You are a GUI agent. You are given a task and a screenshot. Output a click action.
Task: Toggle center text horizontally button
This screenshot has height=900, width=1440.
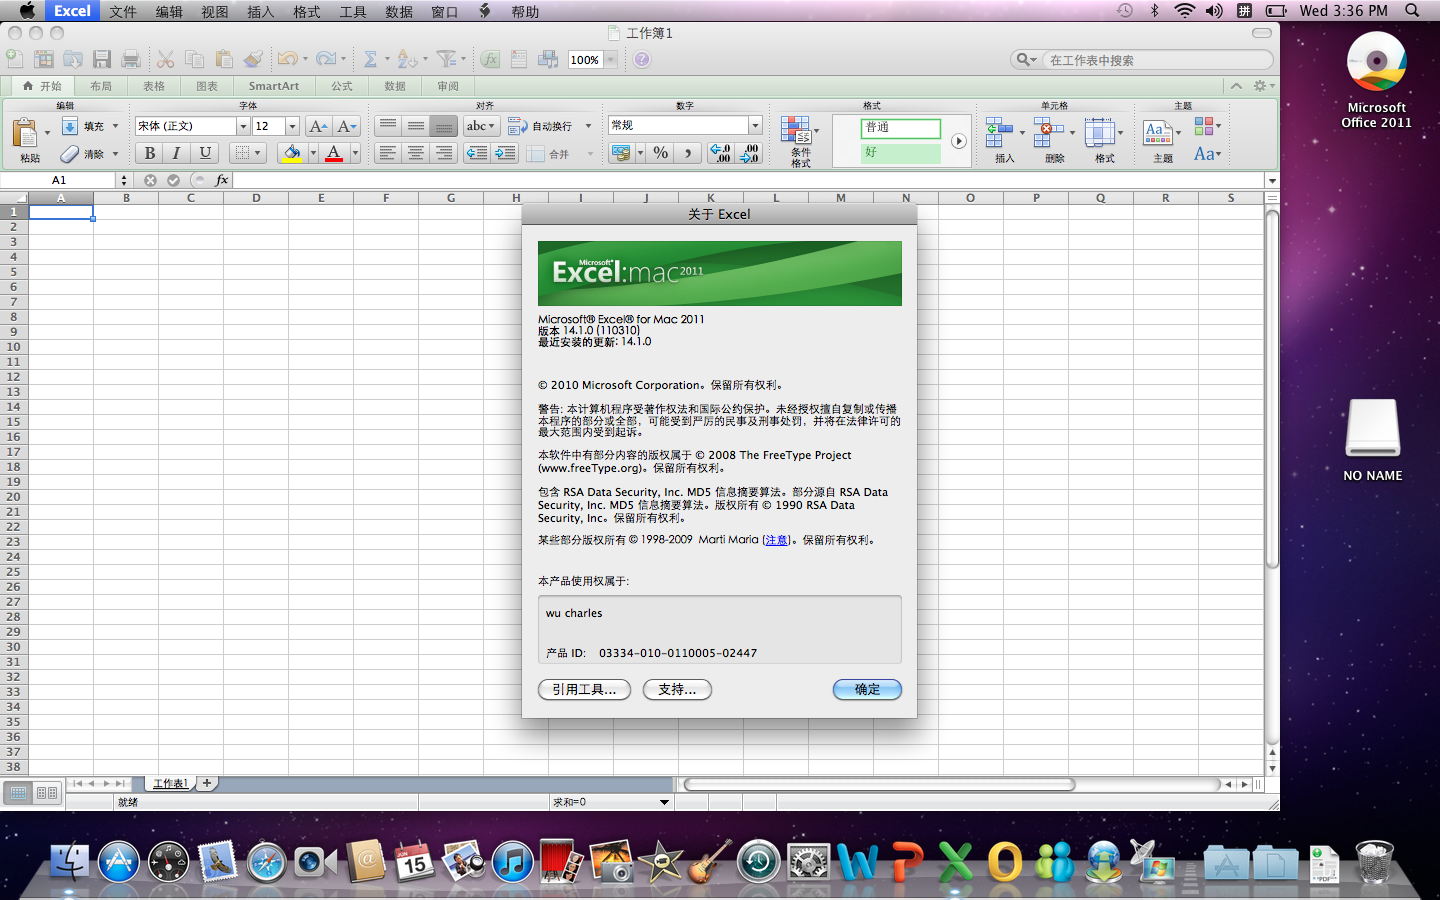(416, 153)
